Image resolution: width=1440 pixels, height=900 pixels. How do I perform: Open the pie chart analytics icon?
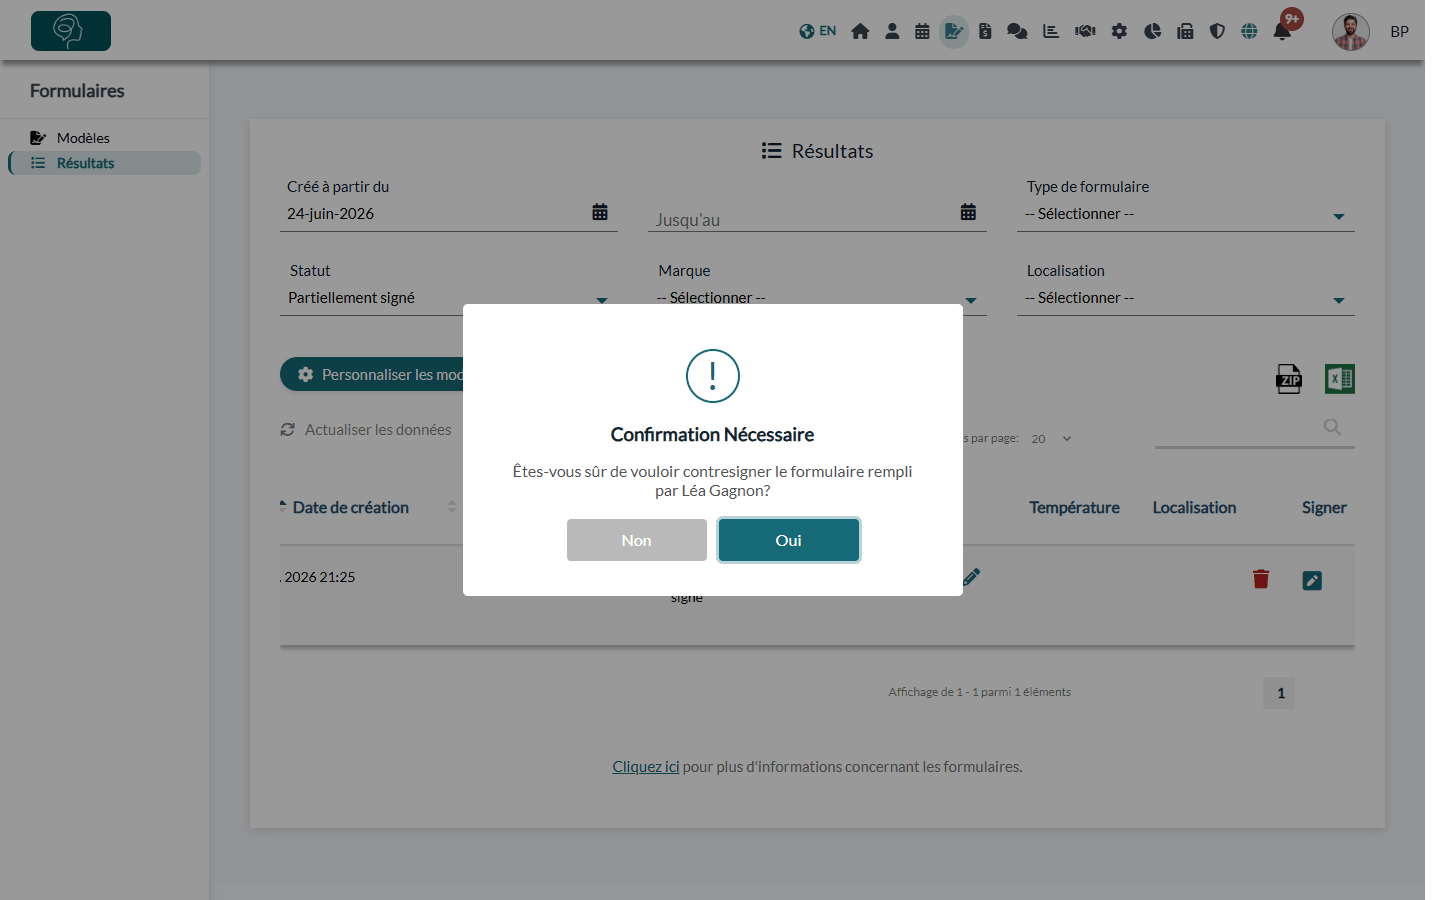pos(1153,31)
